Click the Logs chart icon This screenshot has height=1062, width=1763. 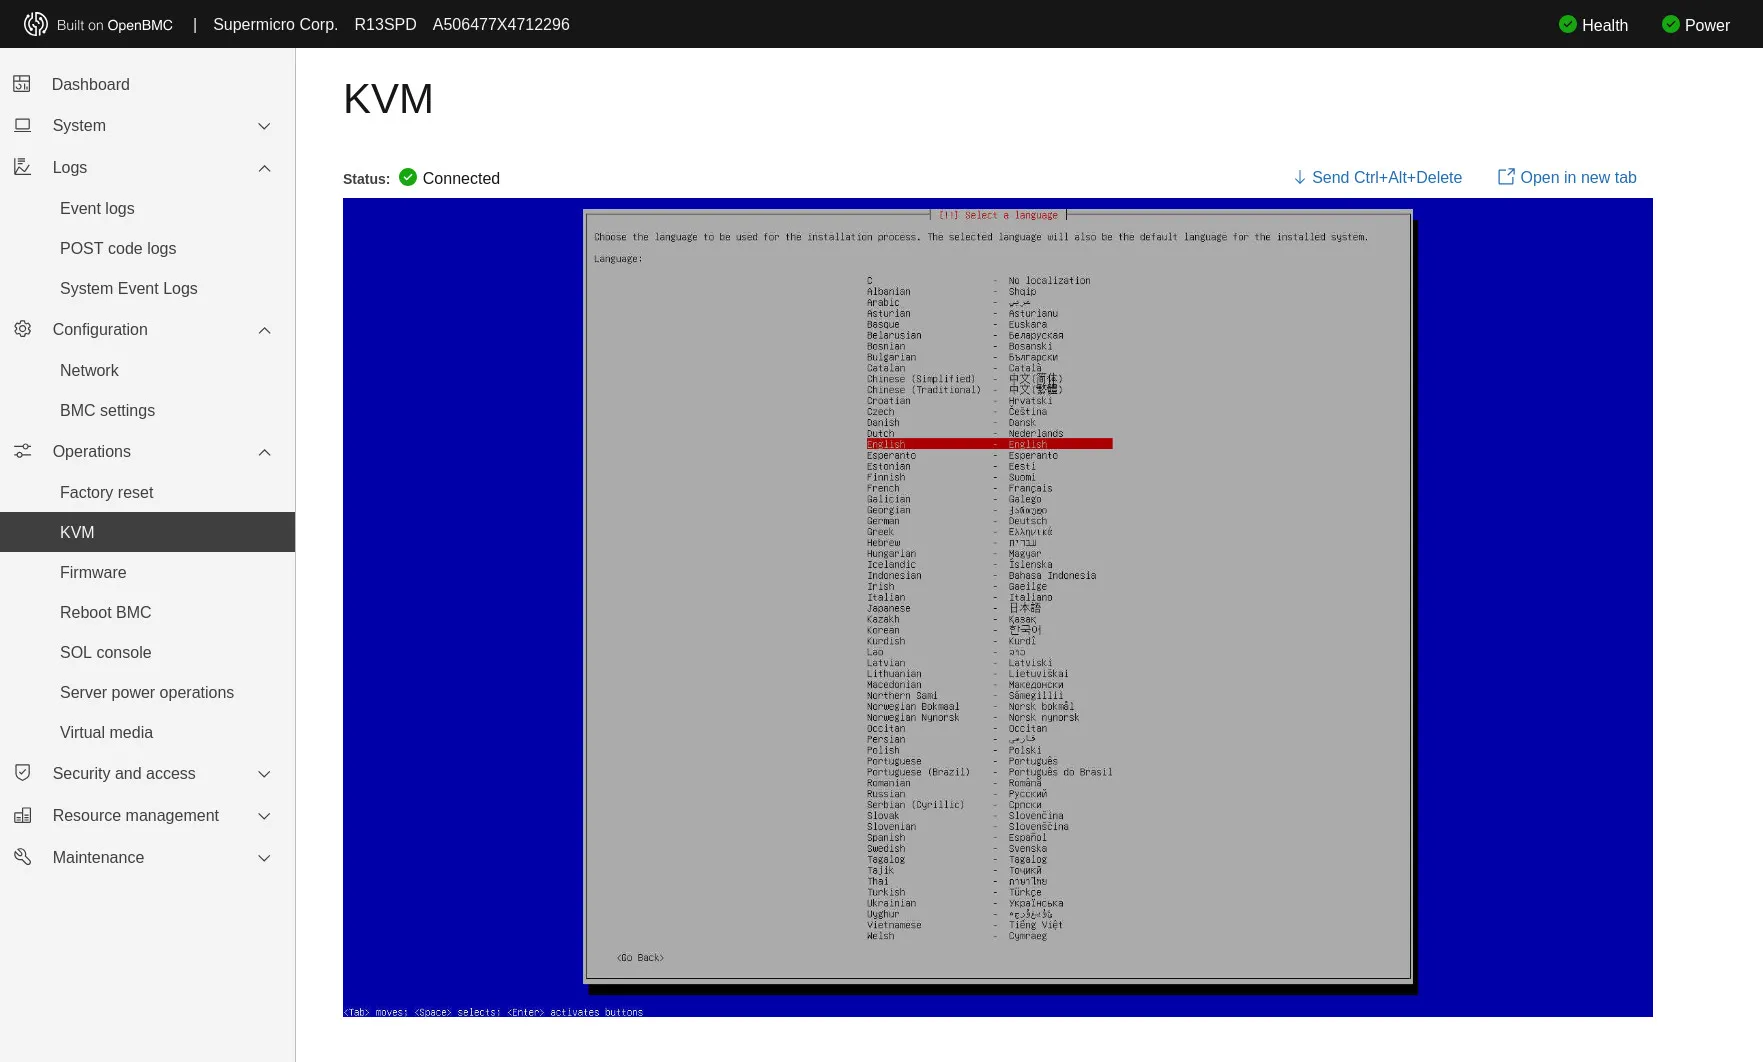coord(22,167)
